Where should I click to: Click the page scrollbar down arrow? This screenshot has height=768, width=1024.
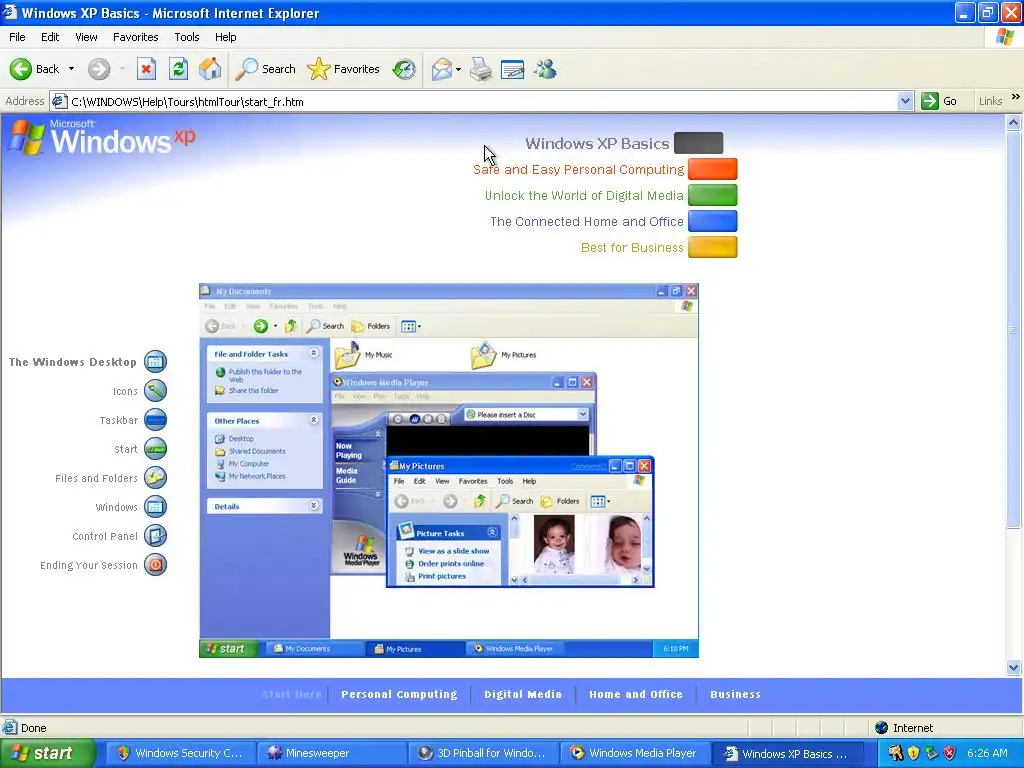coord(1014,667)
